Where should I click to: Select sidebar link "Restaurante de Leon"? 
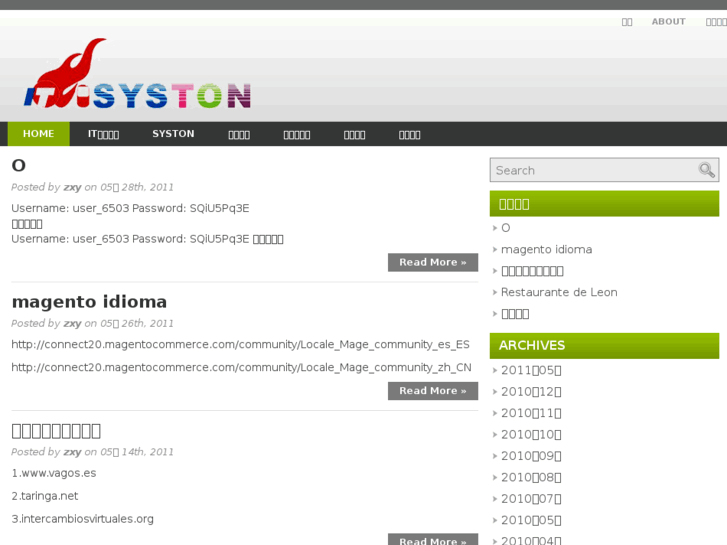coord(559,292)
